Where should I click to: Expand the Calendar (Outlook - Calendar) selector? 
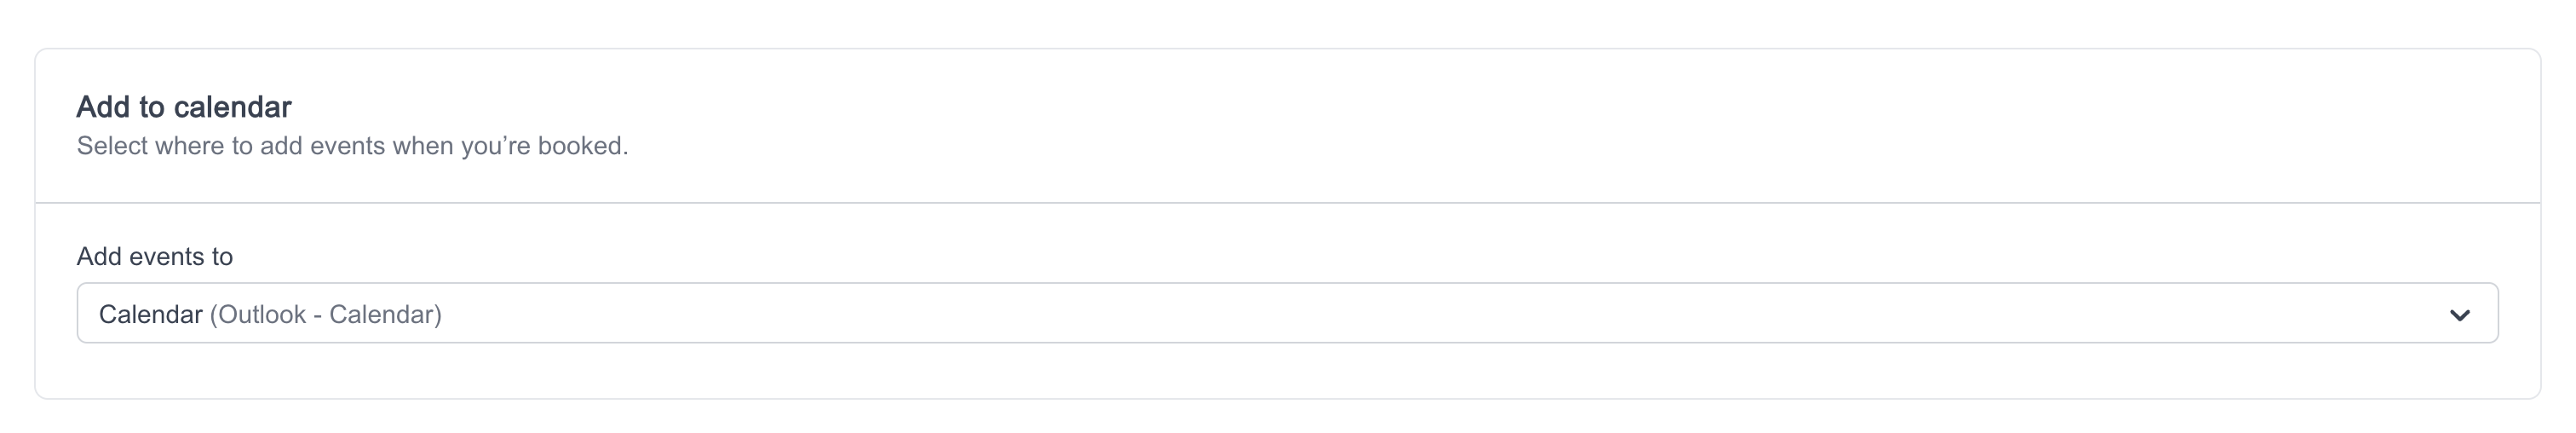tap(1287, 313)
